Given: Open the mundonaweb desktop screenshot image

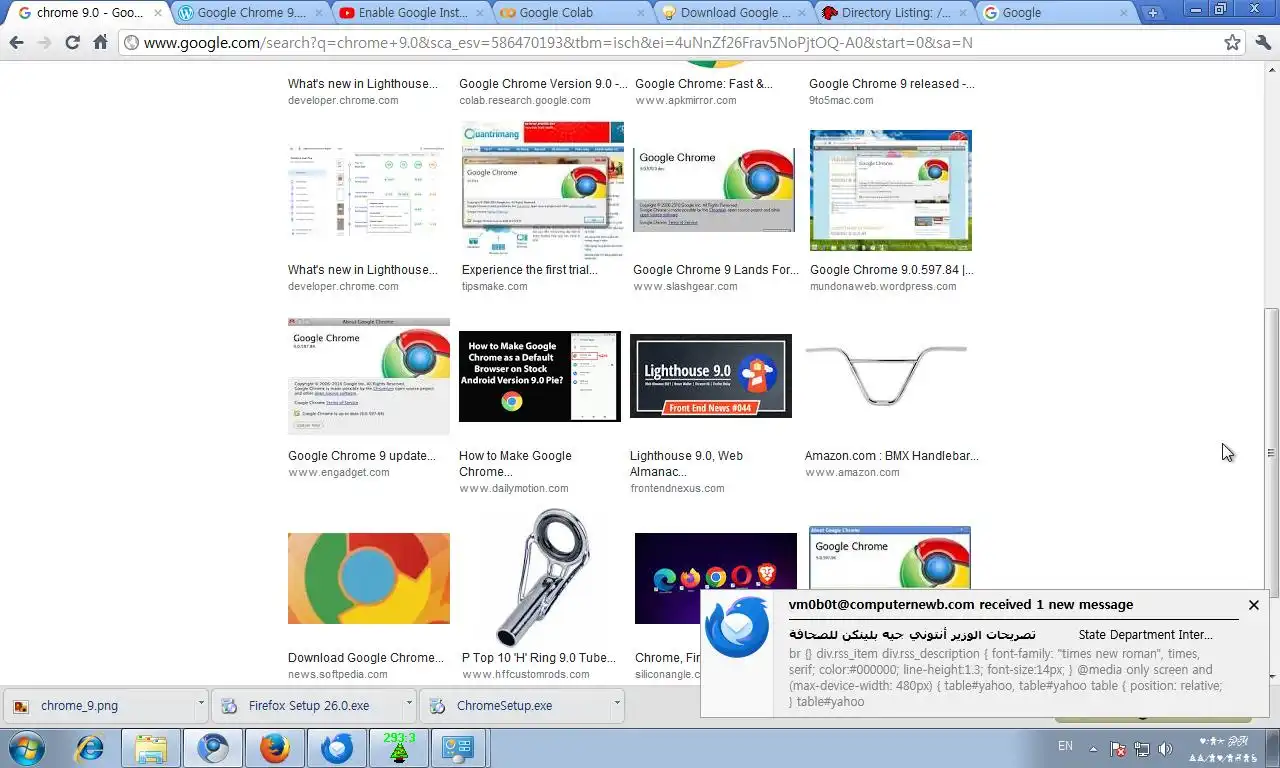Looking at the screenshot, I should 891,190.
